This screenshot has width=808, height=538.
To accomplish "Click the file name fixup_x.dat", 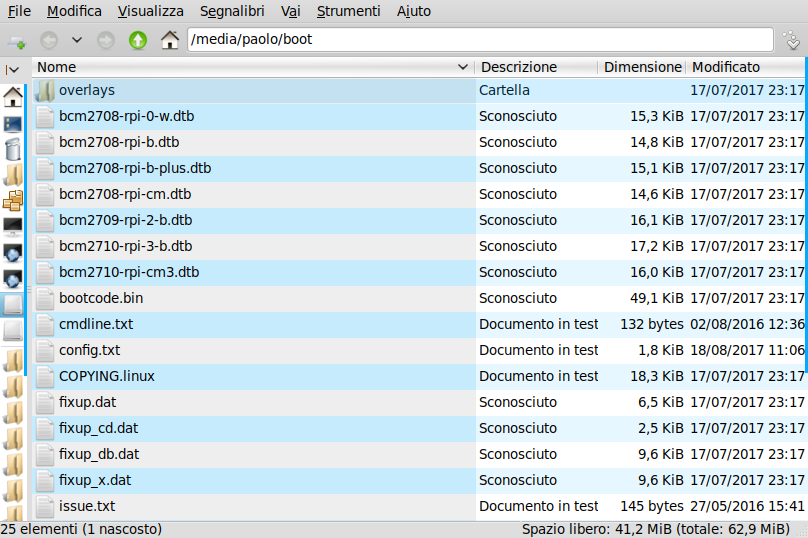I will (95, 480).
